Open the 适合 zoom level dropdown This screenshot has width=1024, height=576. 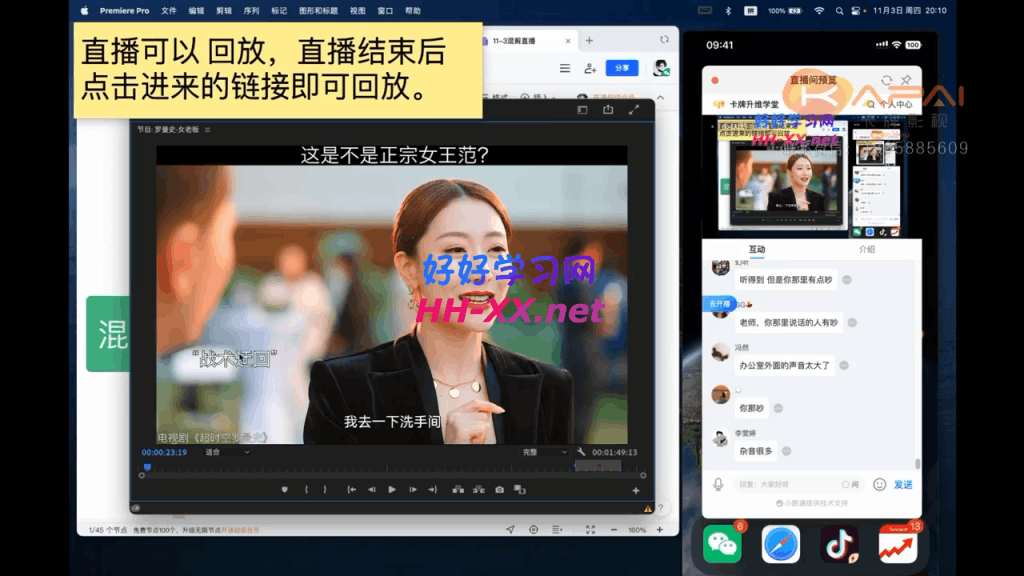point(227,452)
